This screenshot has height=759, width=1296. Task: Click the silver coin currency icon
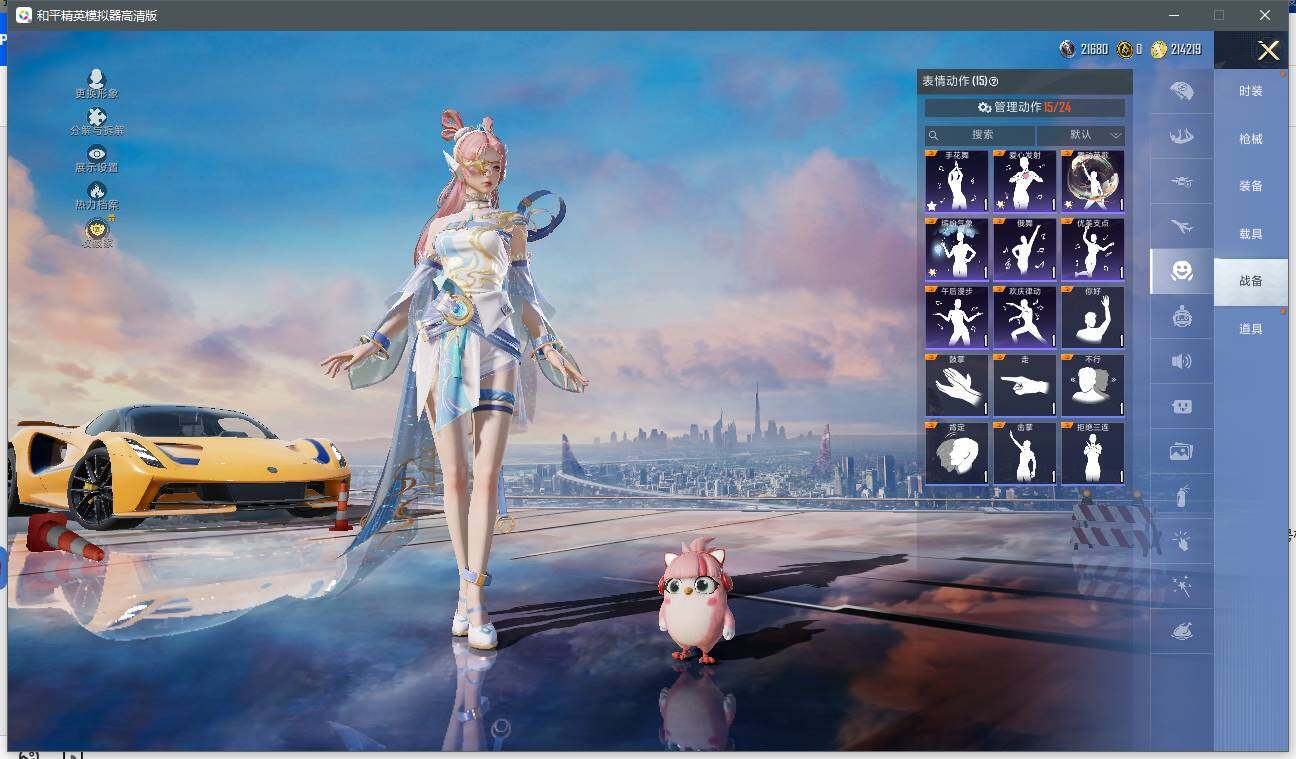pyautogui.click(x=1068, y=49)
